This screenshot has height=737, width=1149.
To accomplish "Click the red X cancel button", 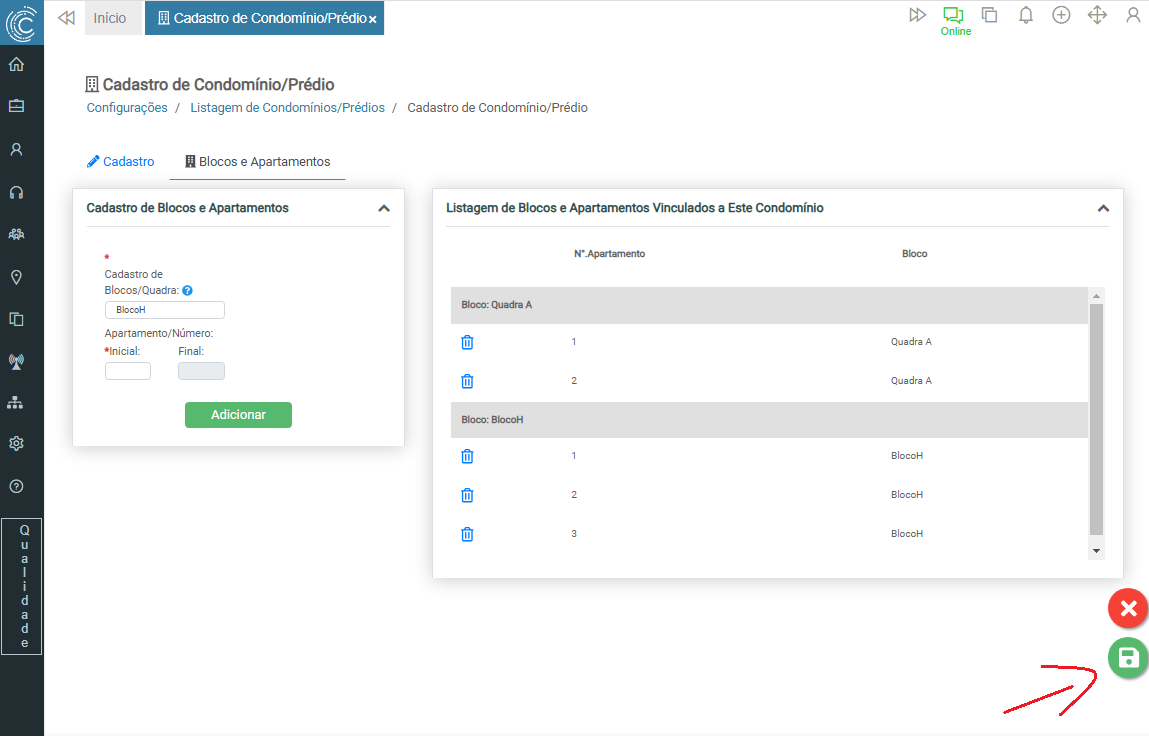I will click(x=1127, y=608).
